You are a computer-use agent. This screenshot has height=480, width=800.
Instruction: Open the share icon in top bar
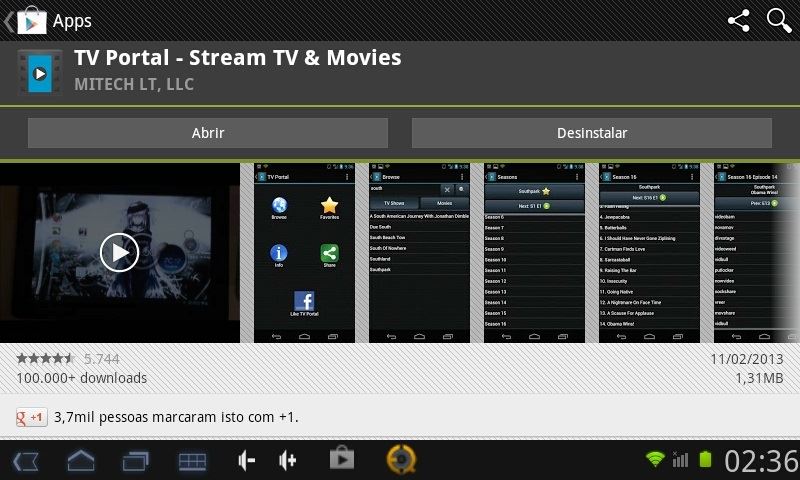(x=738, y=21)
